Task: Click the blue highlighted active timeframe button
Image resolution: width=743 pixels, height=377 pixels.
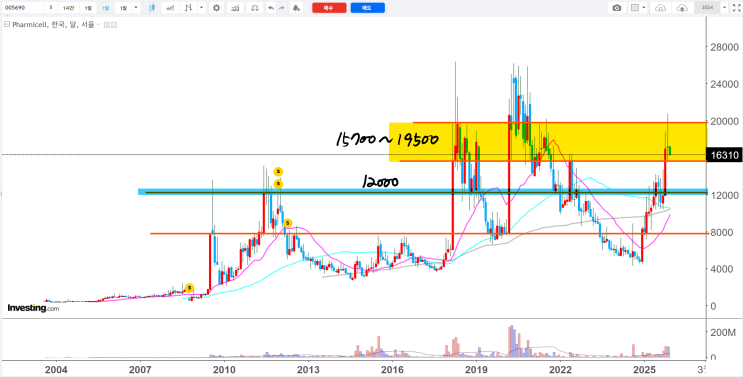Action: (105, 8)
